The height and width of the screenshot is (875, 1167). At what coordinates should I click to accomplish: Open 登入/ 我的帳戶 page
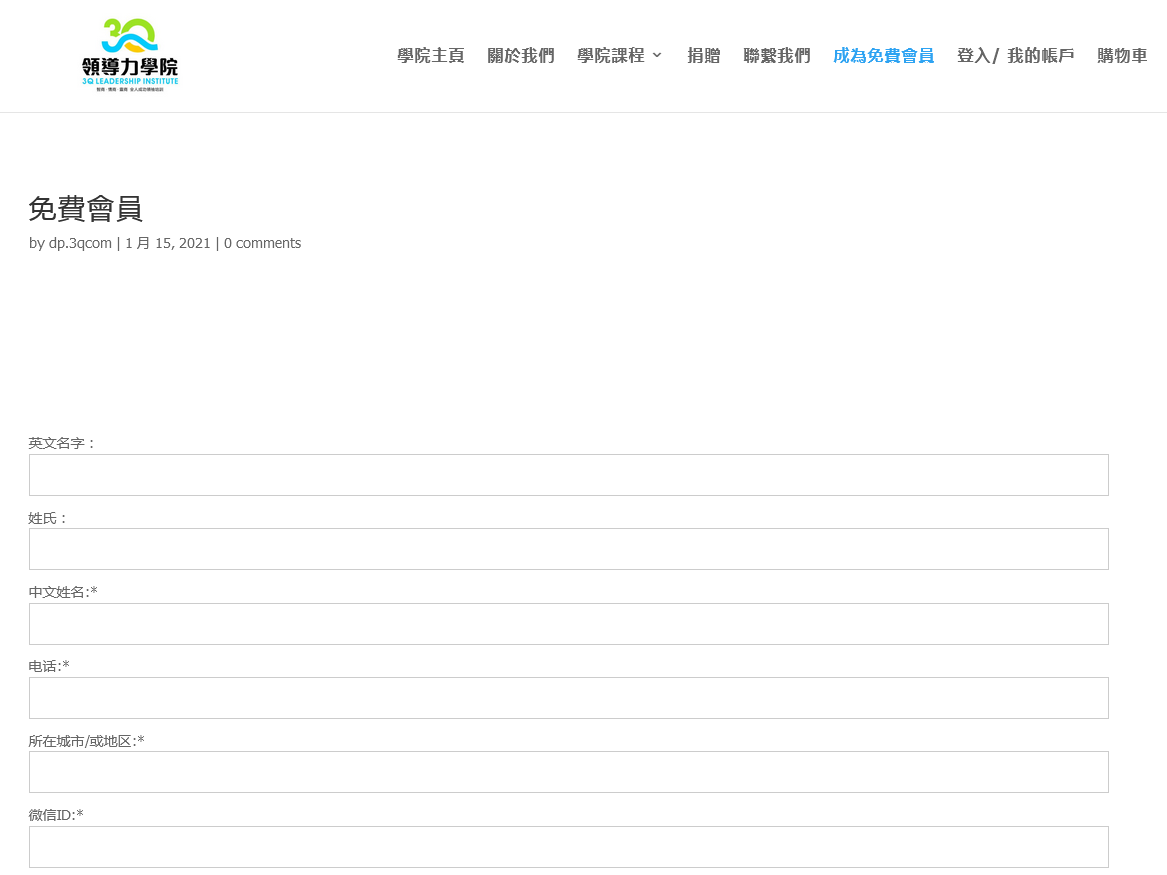pyautogui.click(x=1016, y=56)
